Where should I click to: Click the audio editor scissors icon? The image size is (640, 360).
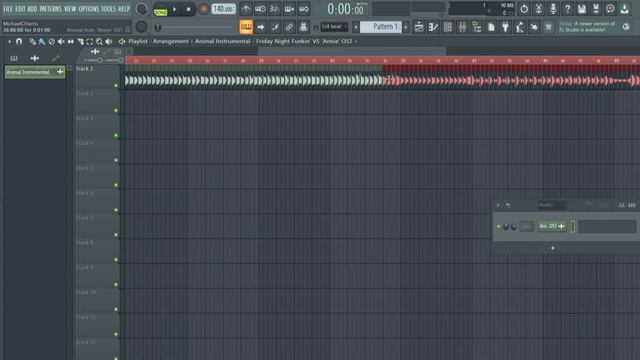539,9
